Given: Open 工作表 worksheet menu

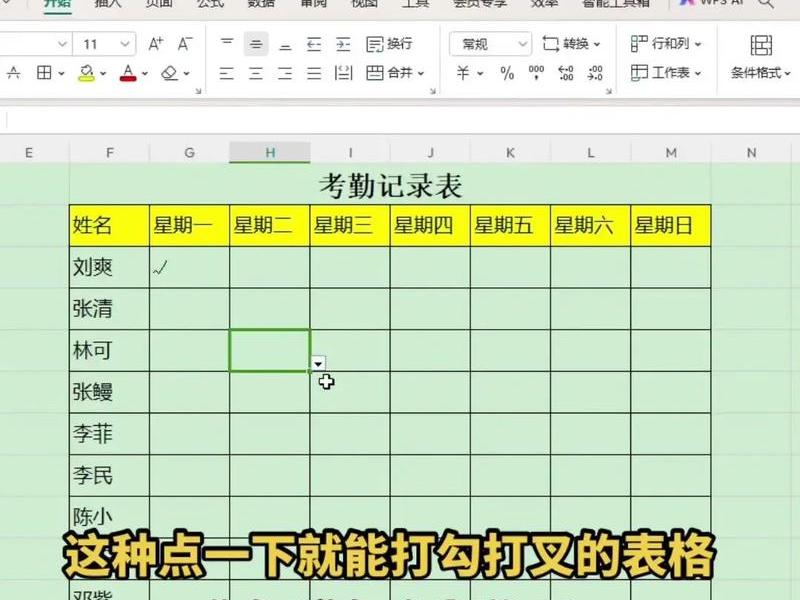Looking at the screenshot, I should click(666, 73).
